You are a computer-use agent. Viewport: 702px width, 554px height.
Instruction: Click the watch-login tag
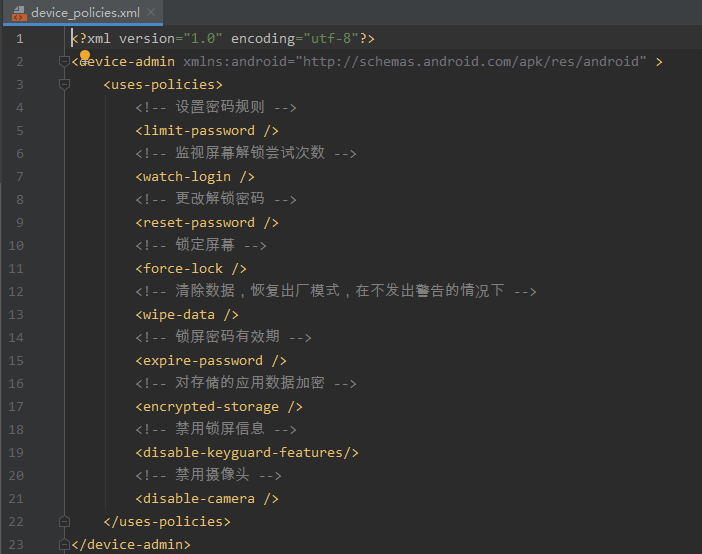click(x=195, y=177)
